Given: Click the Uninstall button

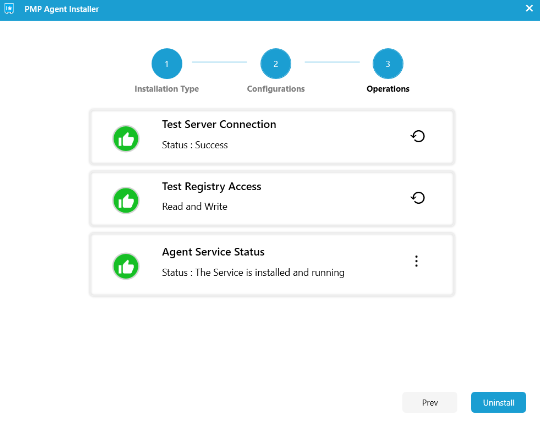Looking at the screenshot, I should [x=498, y=402].
